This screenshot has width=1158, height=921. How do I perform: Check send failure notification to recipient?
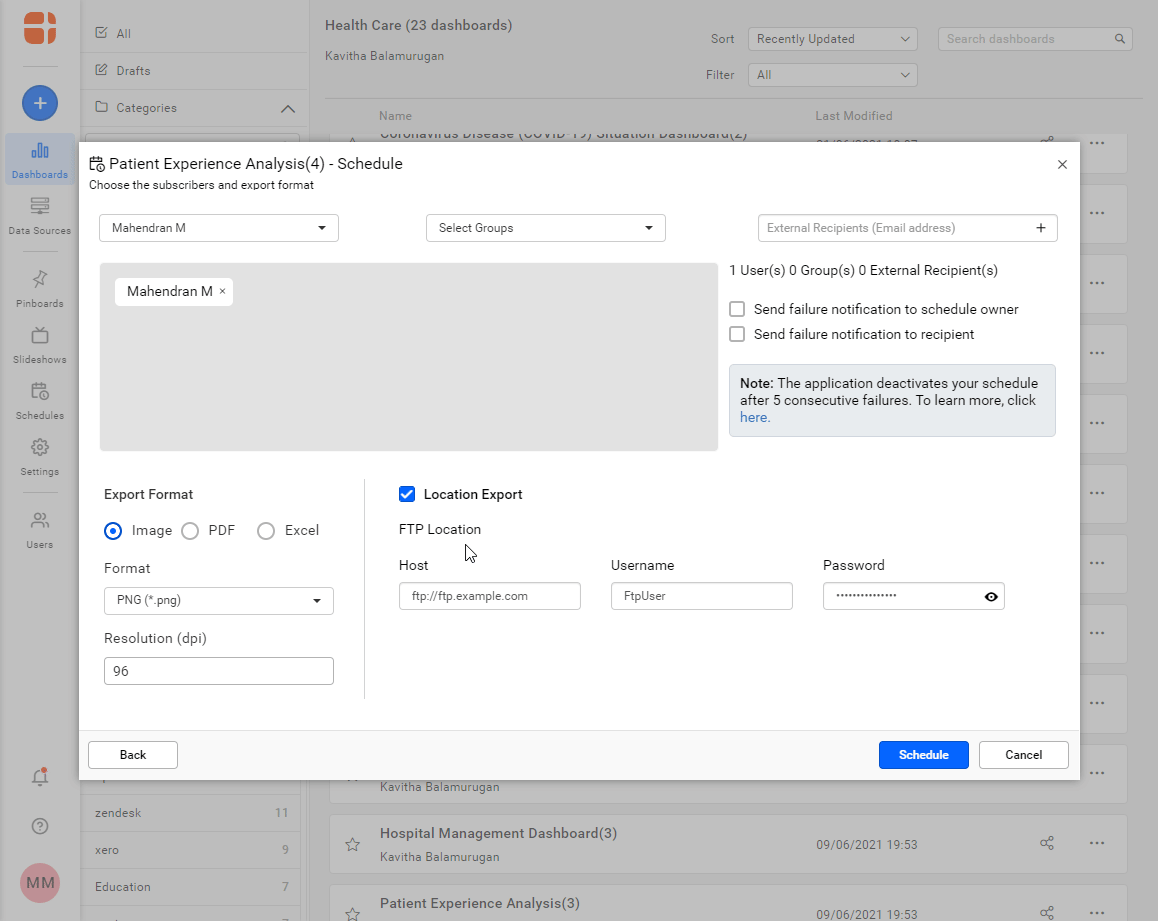(737, 334)
